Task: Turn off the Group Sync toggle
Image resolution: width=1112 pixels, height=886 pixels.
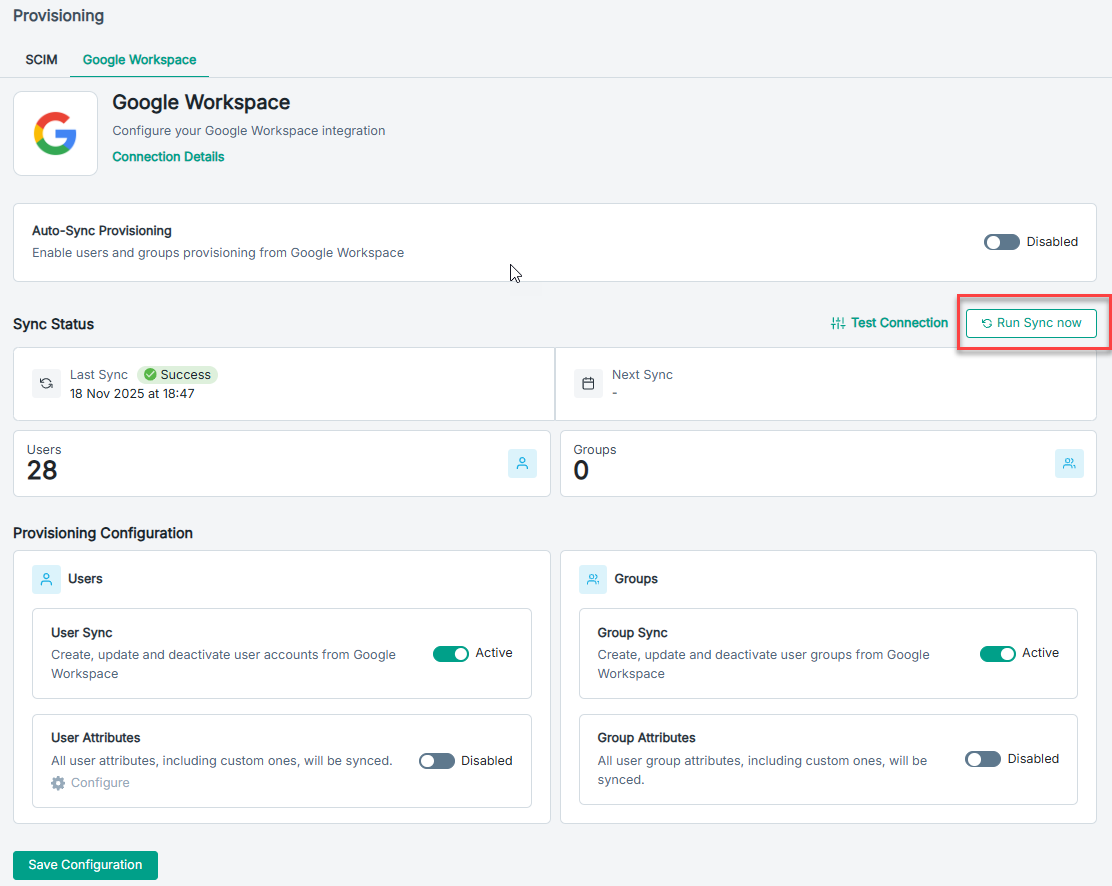Action: [997, 654]
